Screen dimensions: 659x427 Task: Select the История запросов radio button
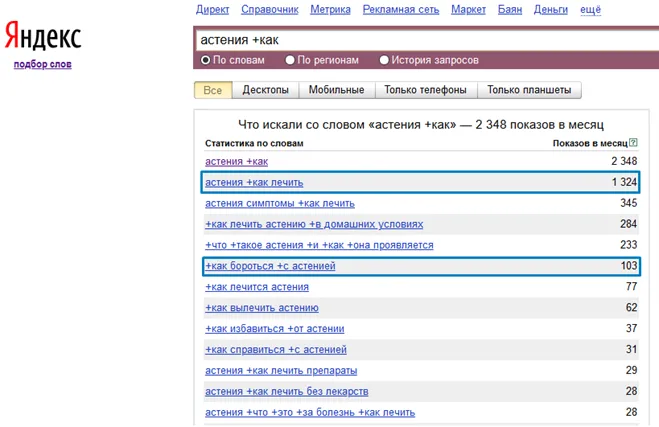[384, 60]
